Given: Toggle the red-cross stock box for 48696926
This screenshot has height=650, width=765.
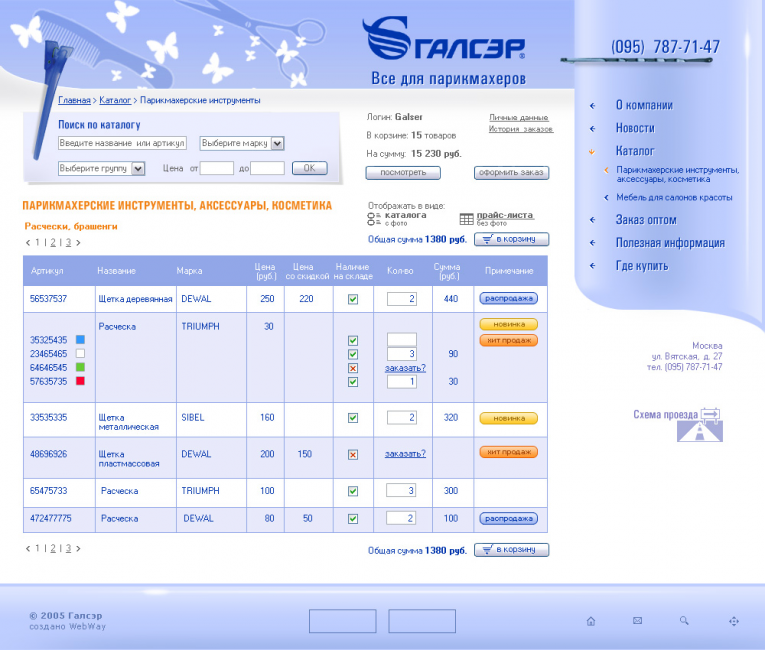Looking at the screenshot, I should 353,455.
